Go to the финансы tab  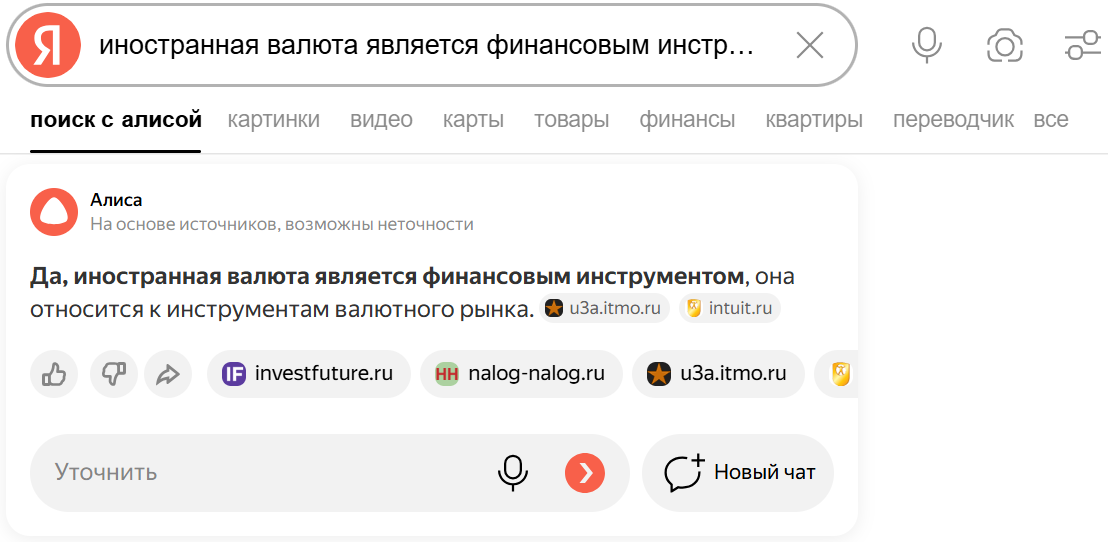pyautogui.click(x=688, y=120)
